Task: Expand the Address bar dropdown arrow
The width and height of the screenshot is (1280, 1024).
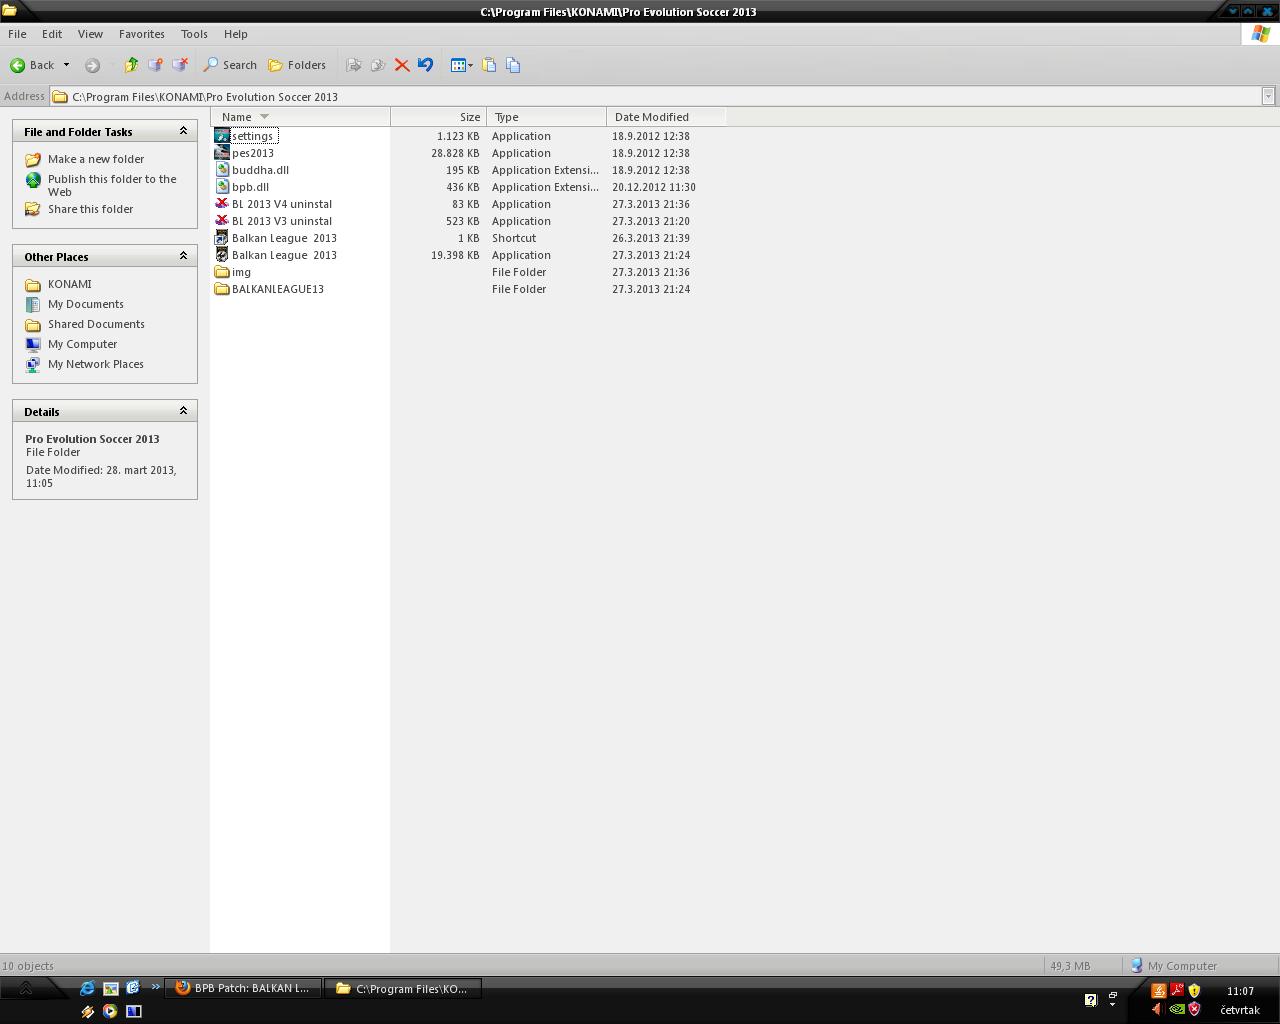Action: (x=1268, y=97)
